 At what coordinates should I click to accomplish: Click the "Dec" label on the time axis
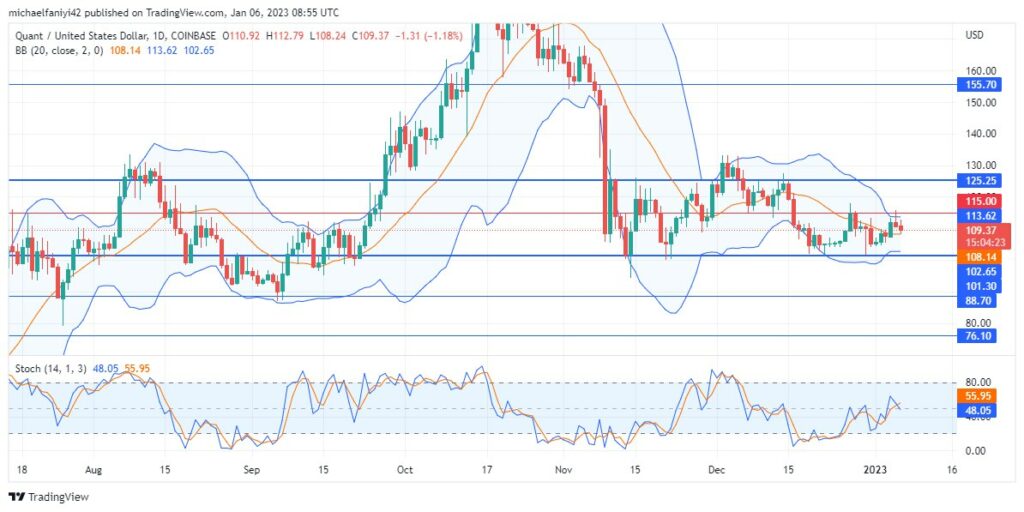tap(717, 469)
